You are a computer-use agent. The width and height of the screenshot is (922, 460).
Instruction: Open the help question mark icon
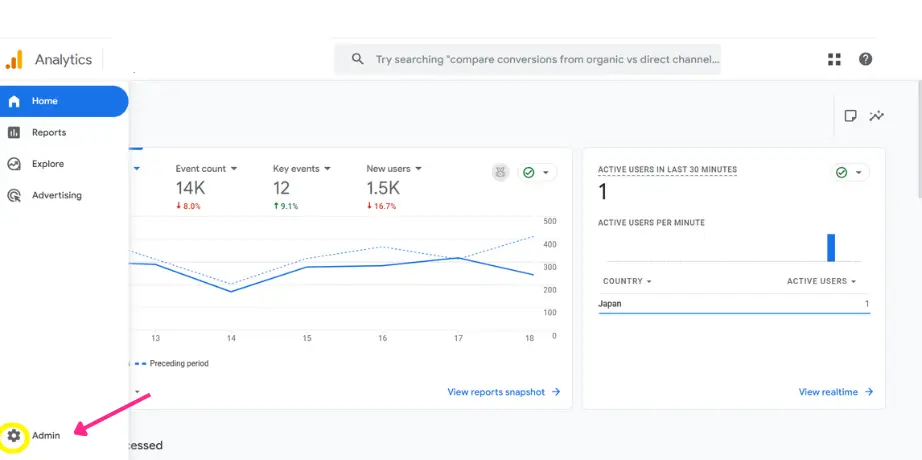[x=866, y=59]
